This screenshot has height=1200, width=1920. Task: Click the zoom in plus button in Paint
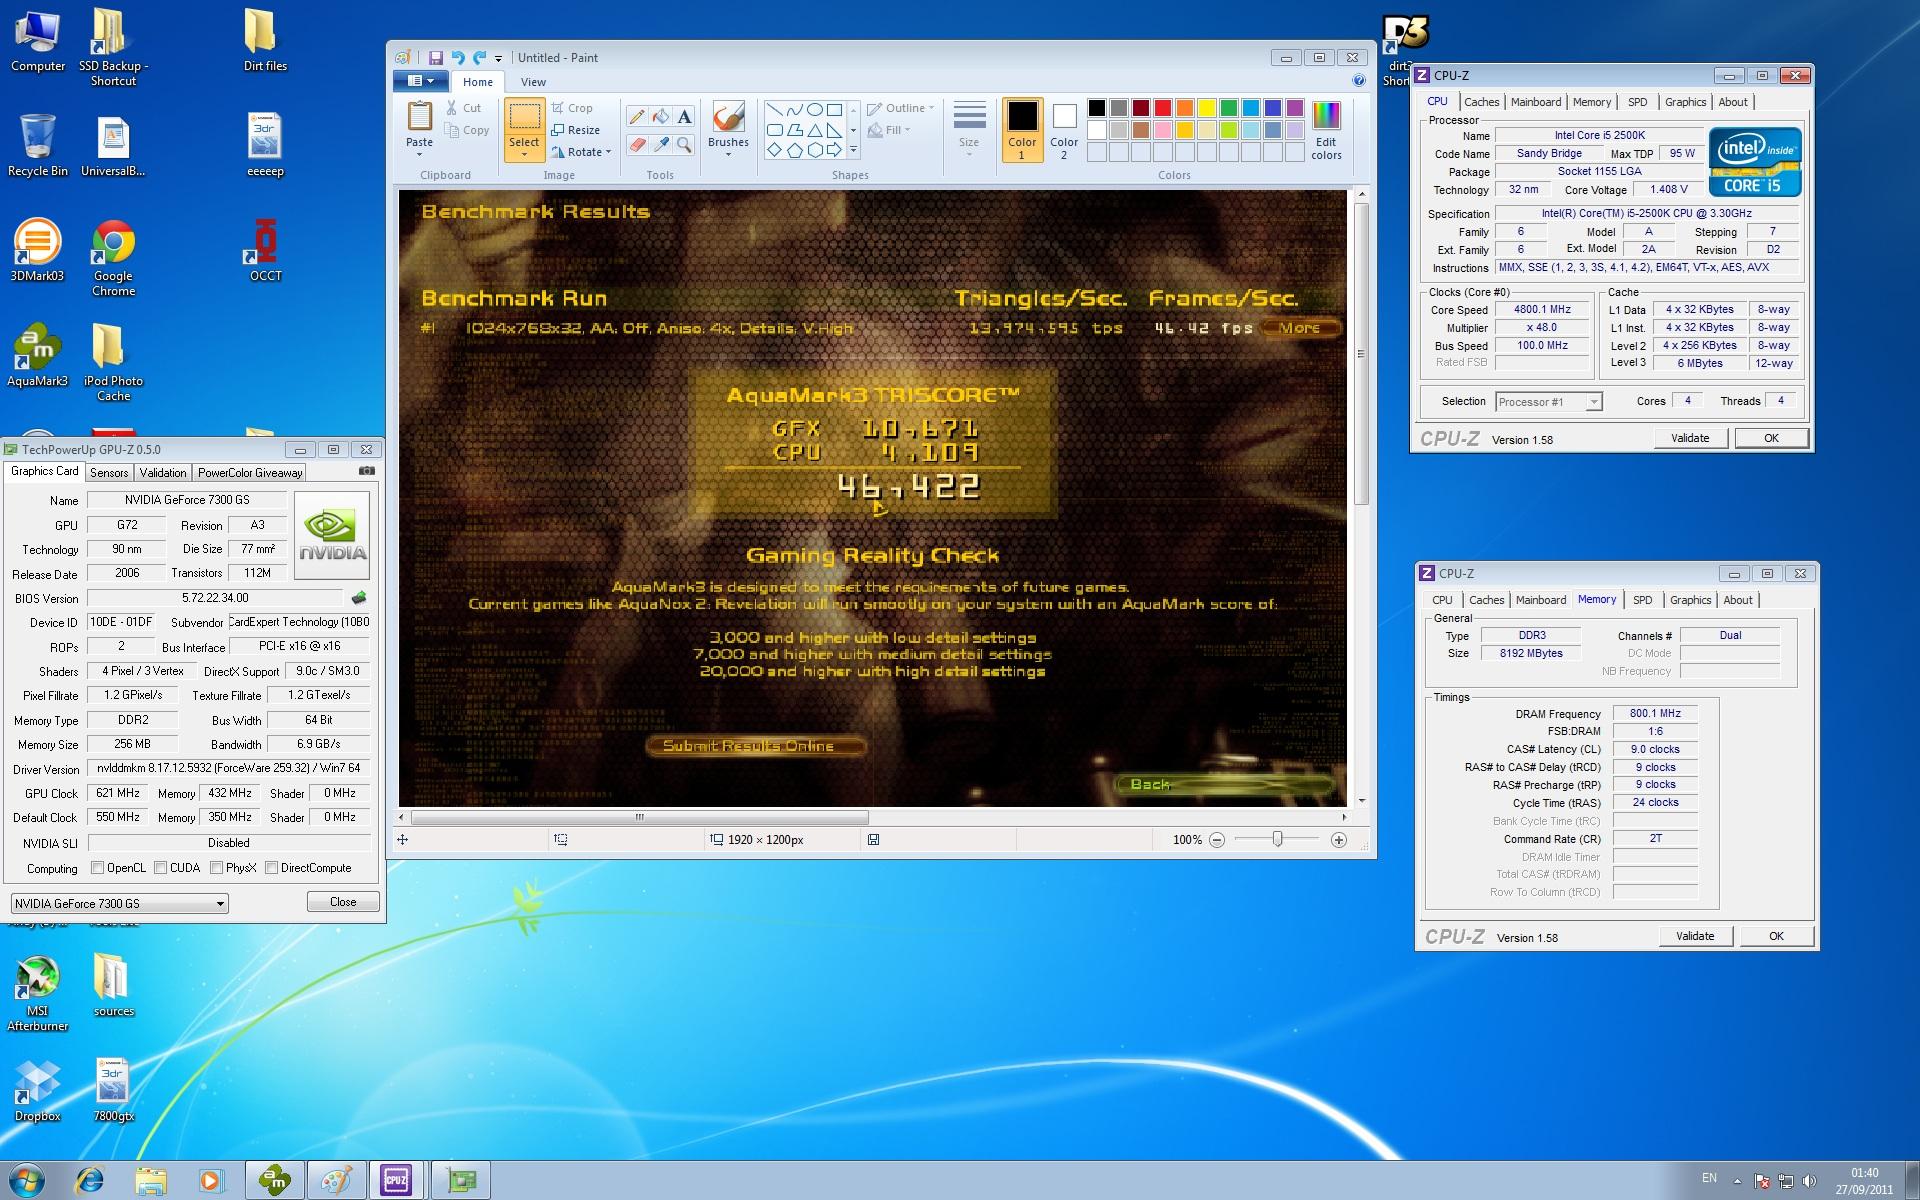1339,840
